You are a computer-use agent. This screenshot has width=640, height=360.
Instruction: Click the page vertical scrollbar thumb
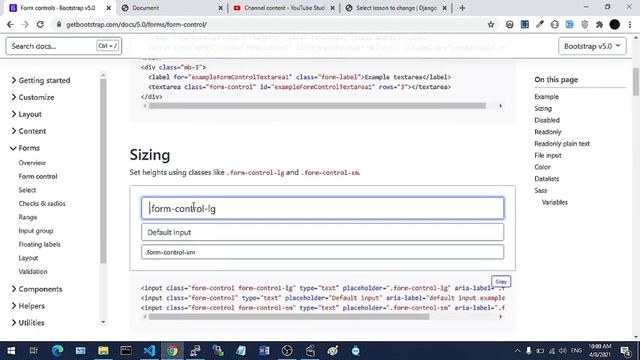636,82
